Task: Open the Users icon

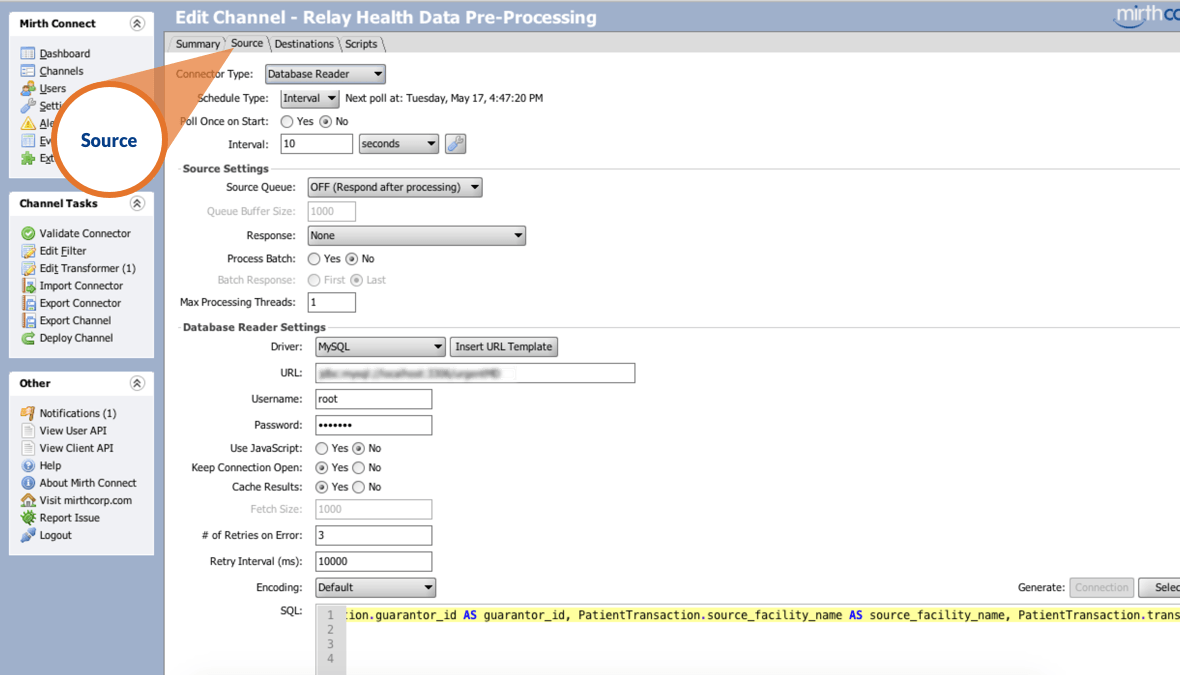Action: pyautogui.click(x=28, y=88)
